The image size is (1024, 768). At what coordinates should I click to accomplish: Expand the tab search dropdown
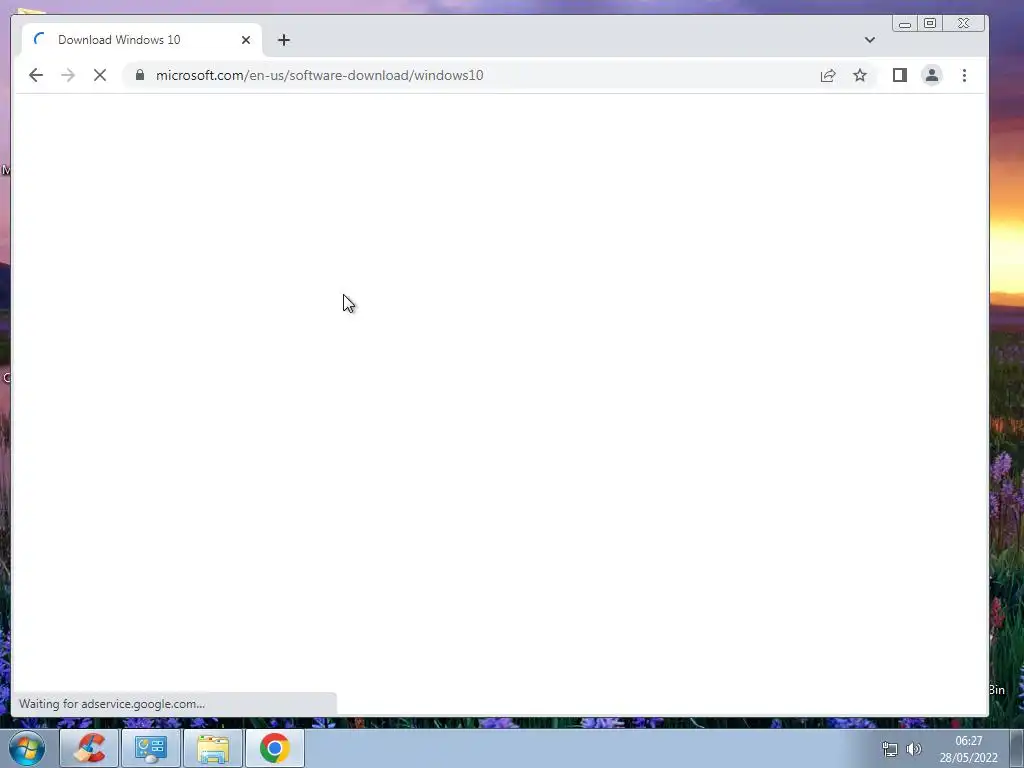870,40
